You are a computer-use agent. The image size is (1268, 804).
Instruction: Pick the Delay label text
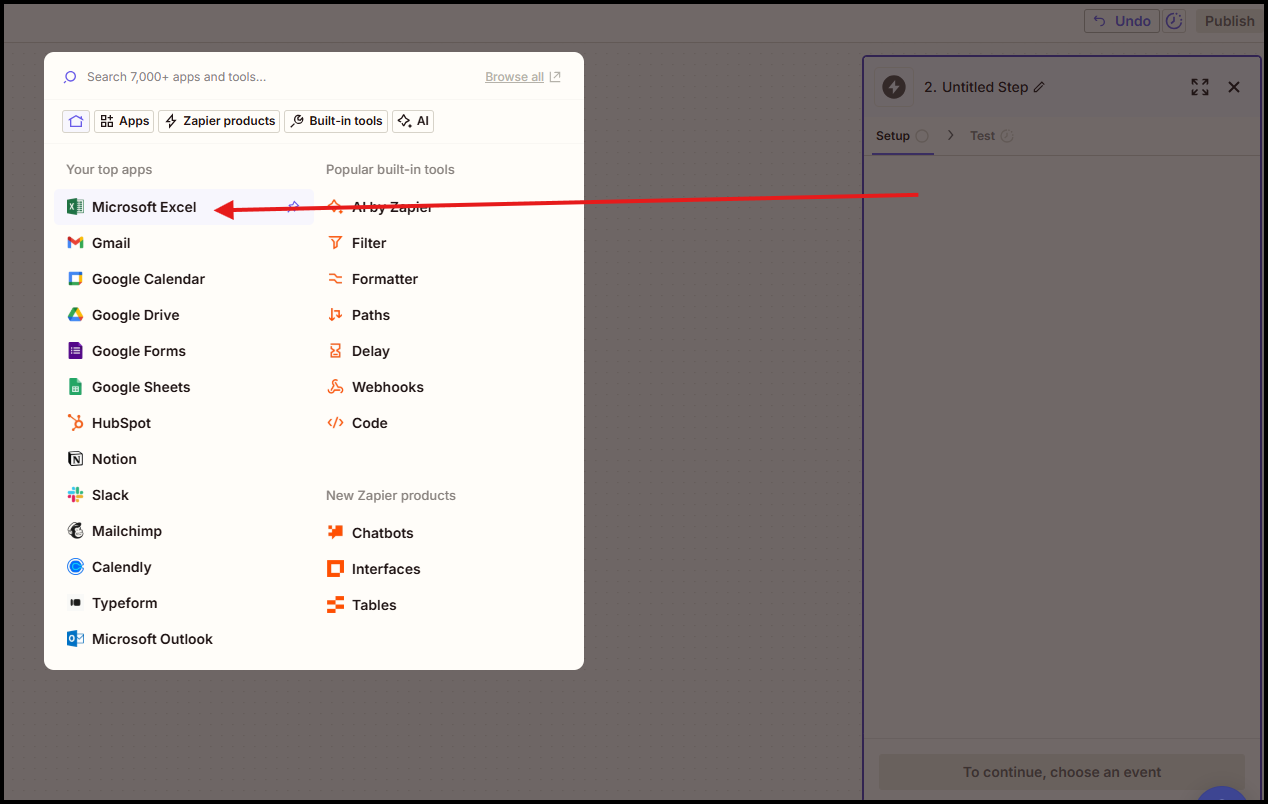click(x=371, y=351)
